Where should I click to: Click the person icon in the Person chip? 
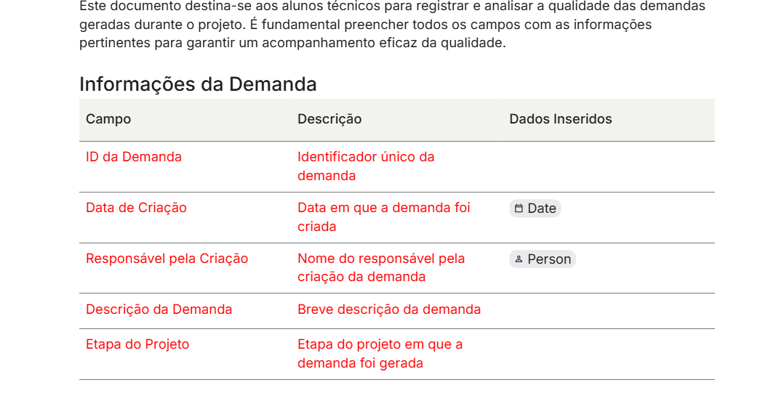(x=519, y=259)
